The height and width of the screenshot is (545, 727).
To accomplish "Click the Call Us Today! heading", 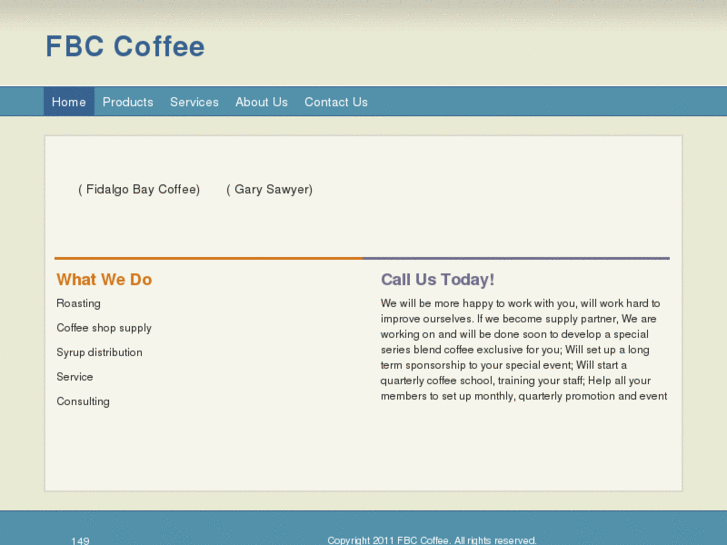I will [x=438, y=279].
